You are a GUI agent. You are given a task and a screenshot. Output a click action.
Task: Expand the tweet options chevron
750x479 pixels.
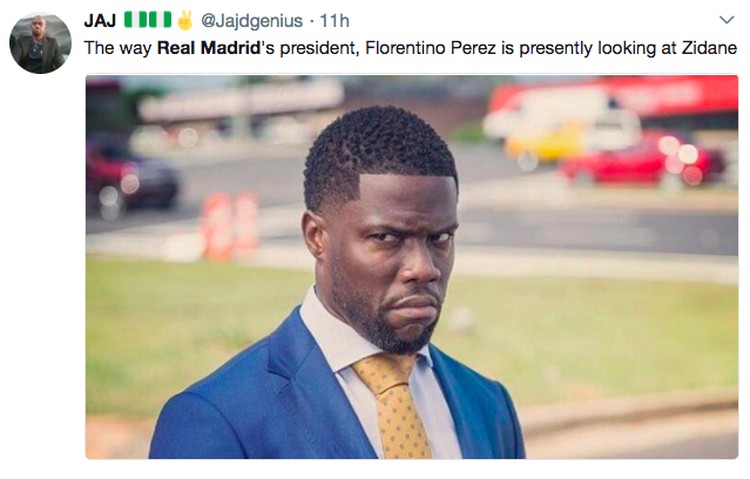click(x=727, y=20)
